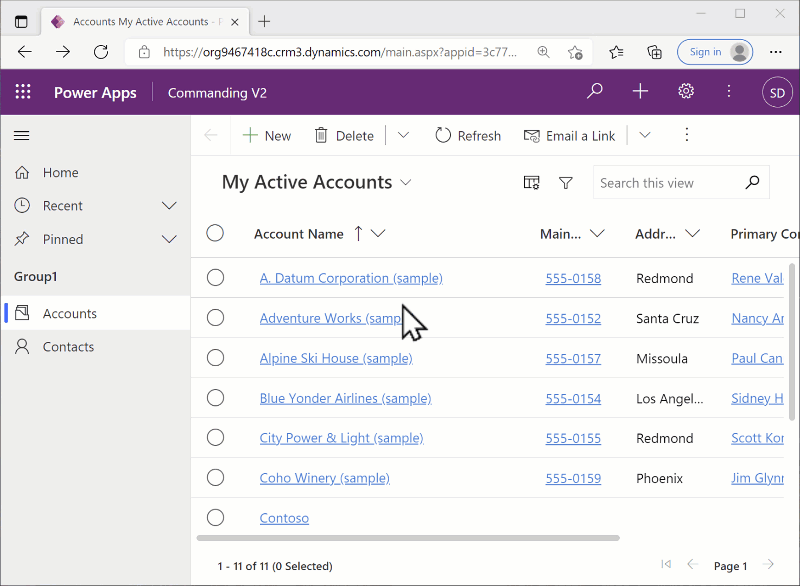Click the edit columns icon
This screenshot has height=586, width=800.
click(x=531, y=183)
